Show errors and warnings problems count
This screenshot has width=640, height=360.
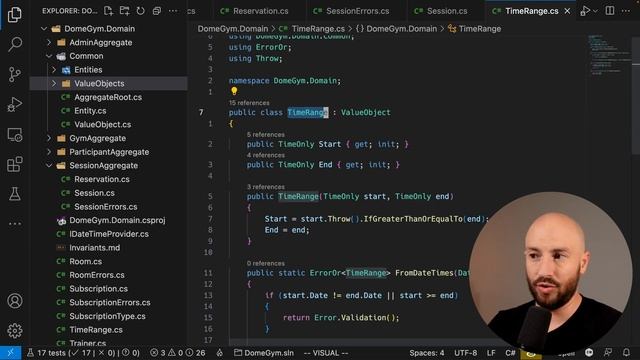[178, 353]
